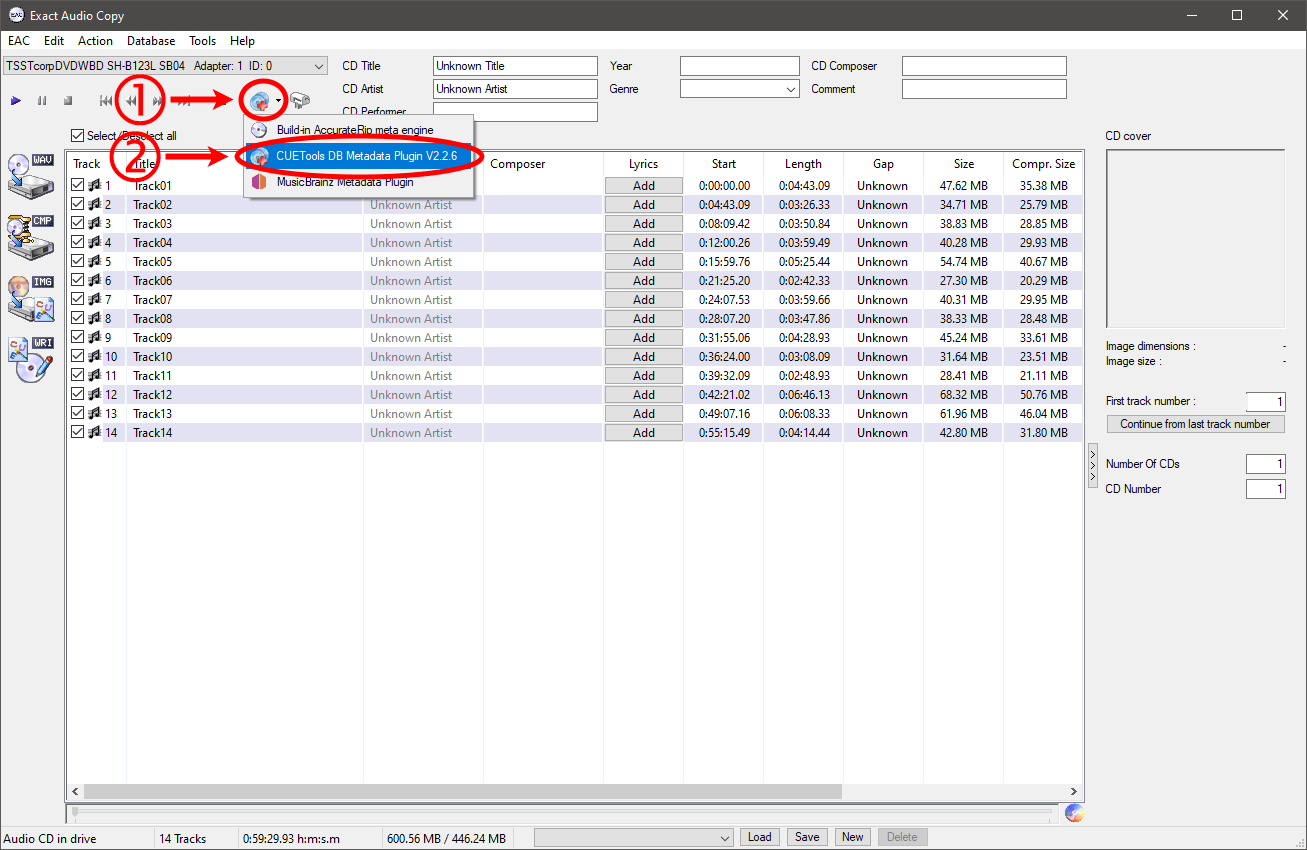Click the Pause playback button
Viewport: 1307px width, 850px height.
coord(42,101)
